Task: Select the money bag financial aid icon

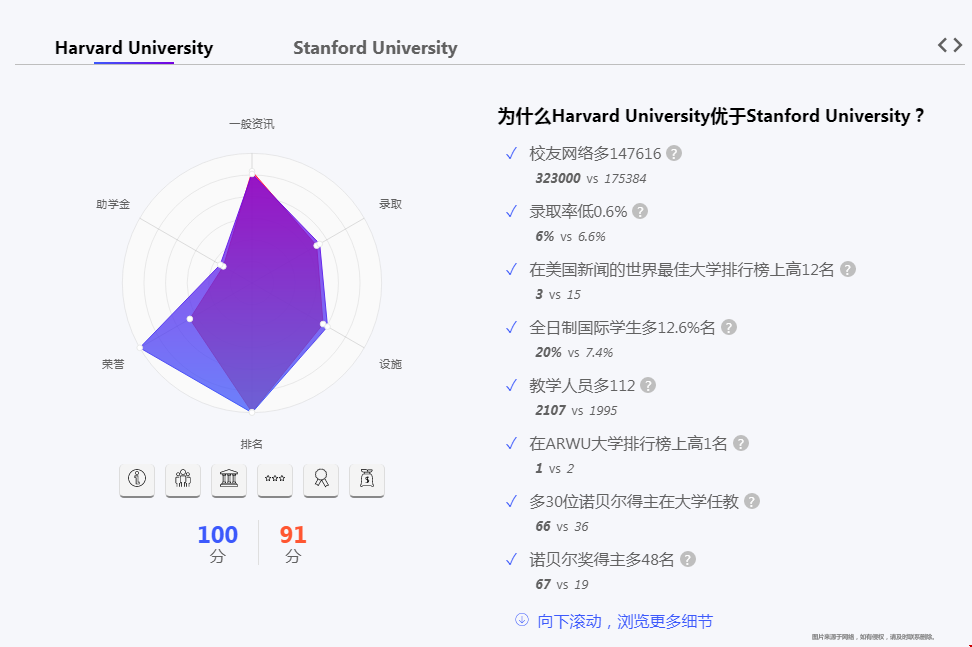Action: tap(367, 480)
